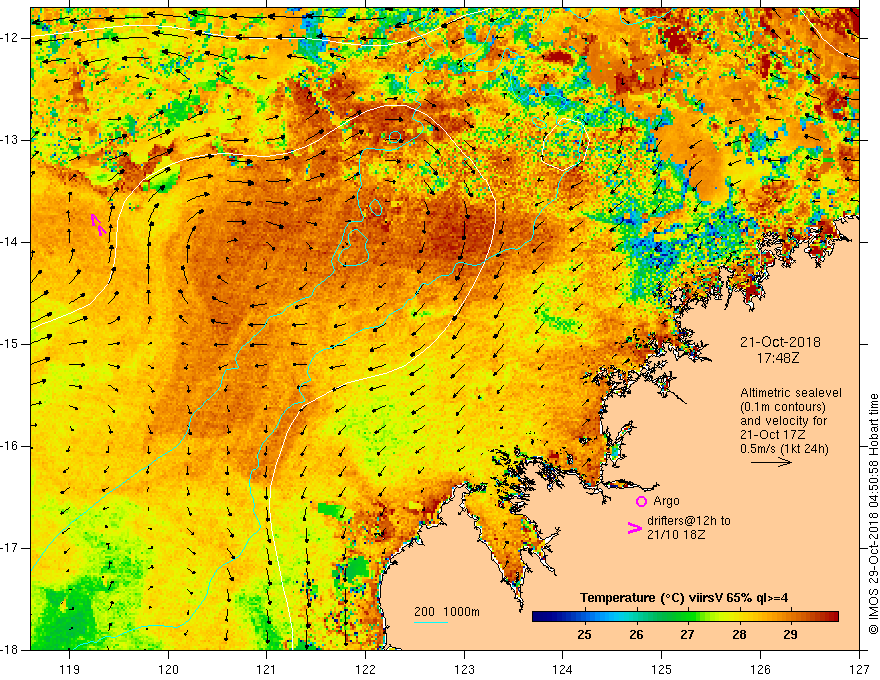Click the latitude axis label -16
This screenshot has height=680, width=880.
pyautogui.click(x=11, y=446)
